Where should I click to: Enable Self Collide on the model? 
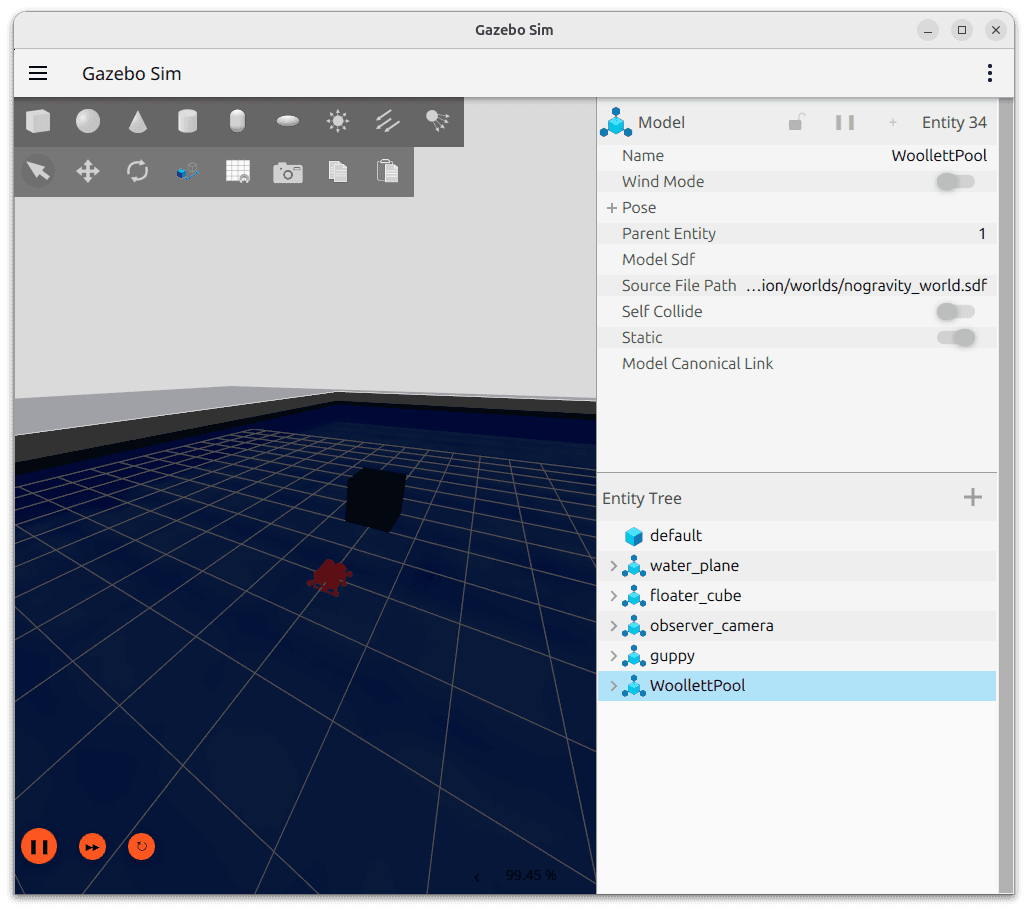click(x=954, y=311)
